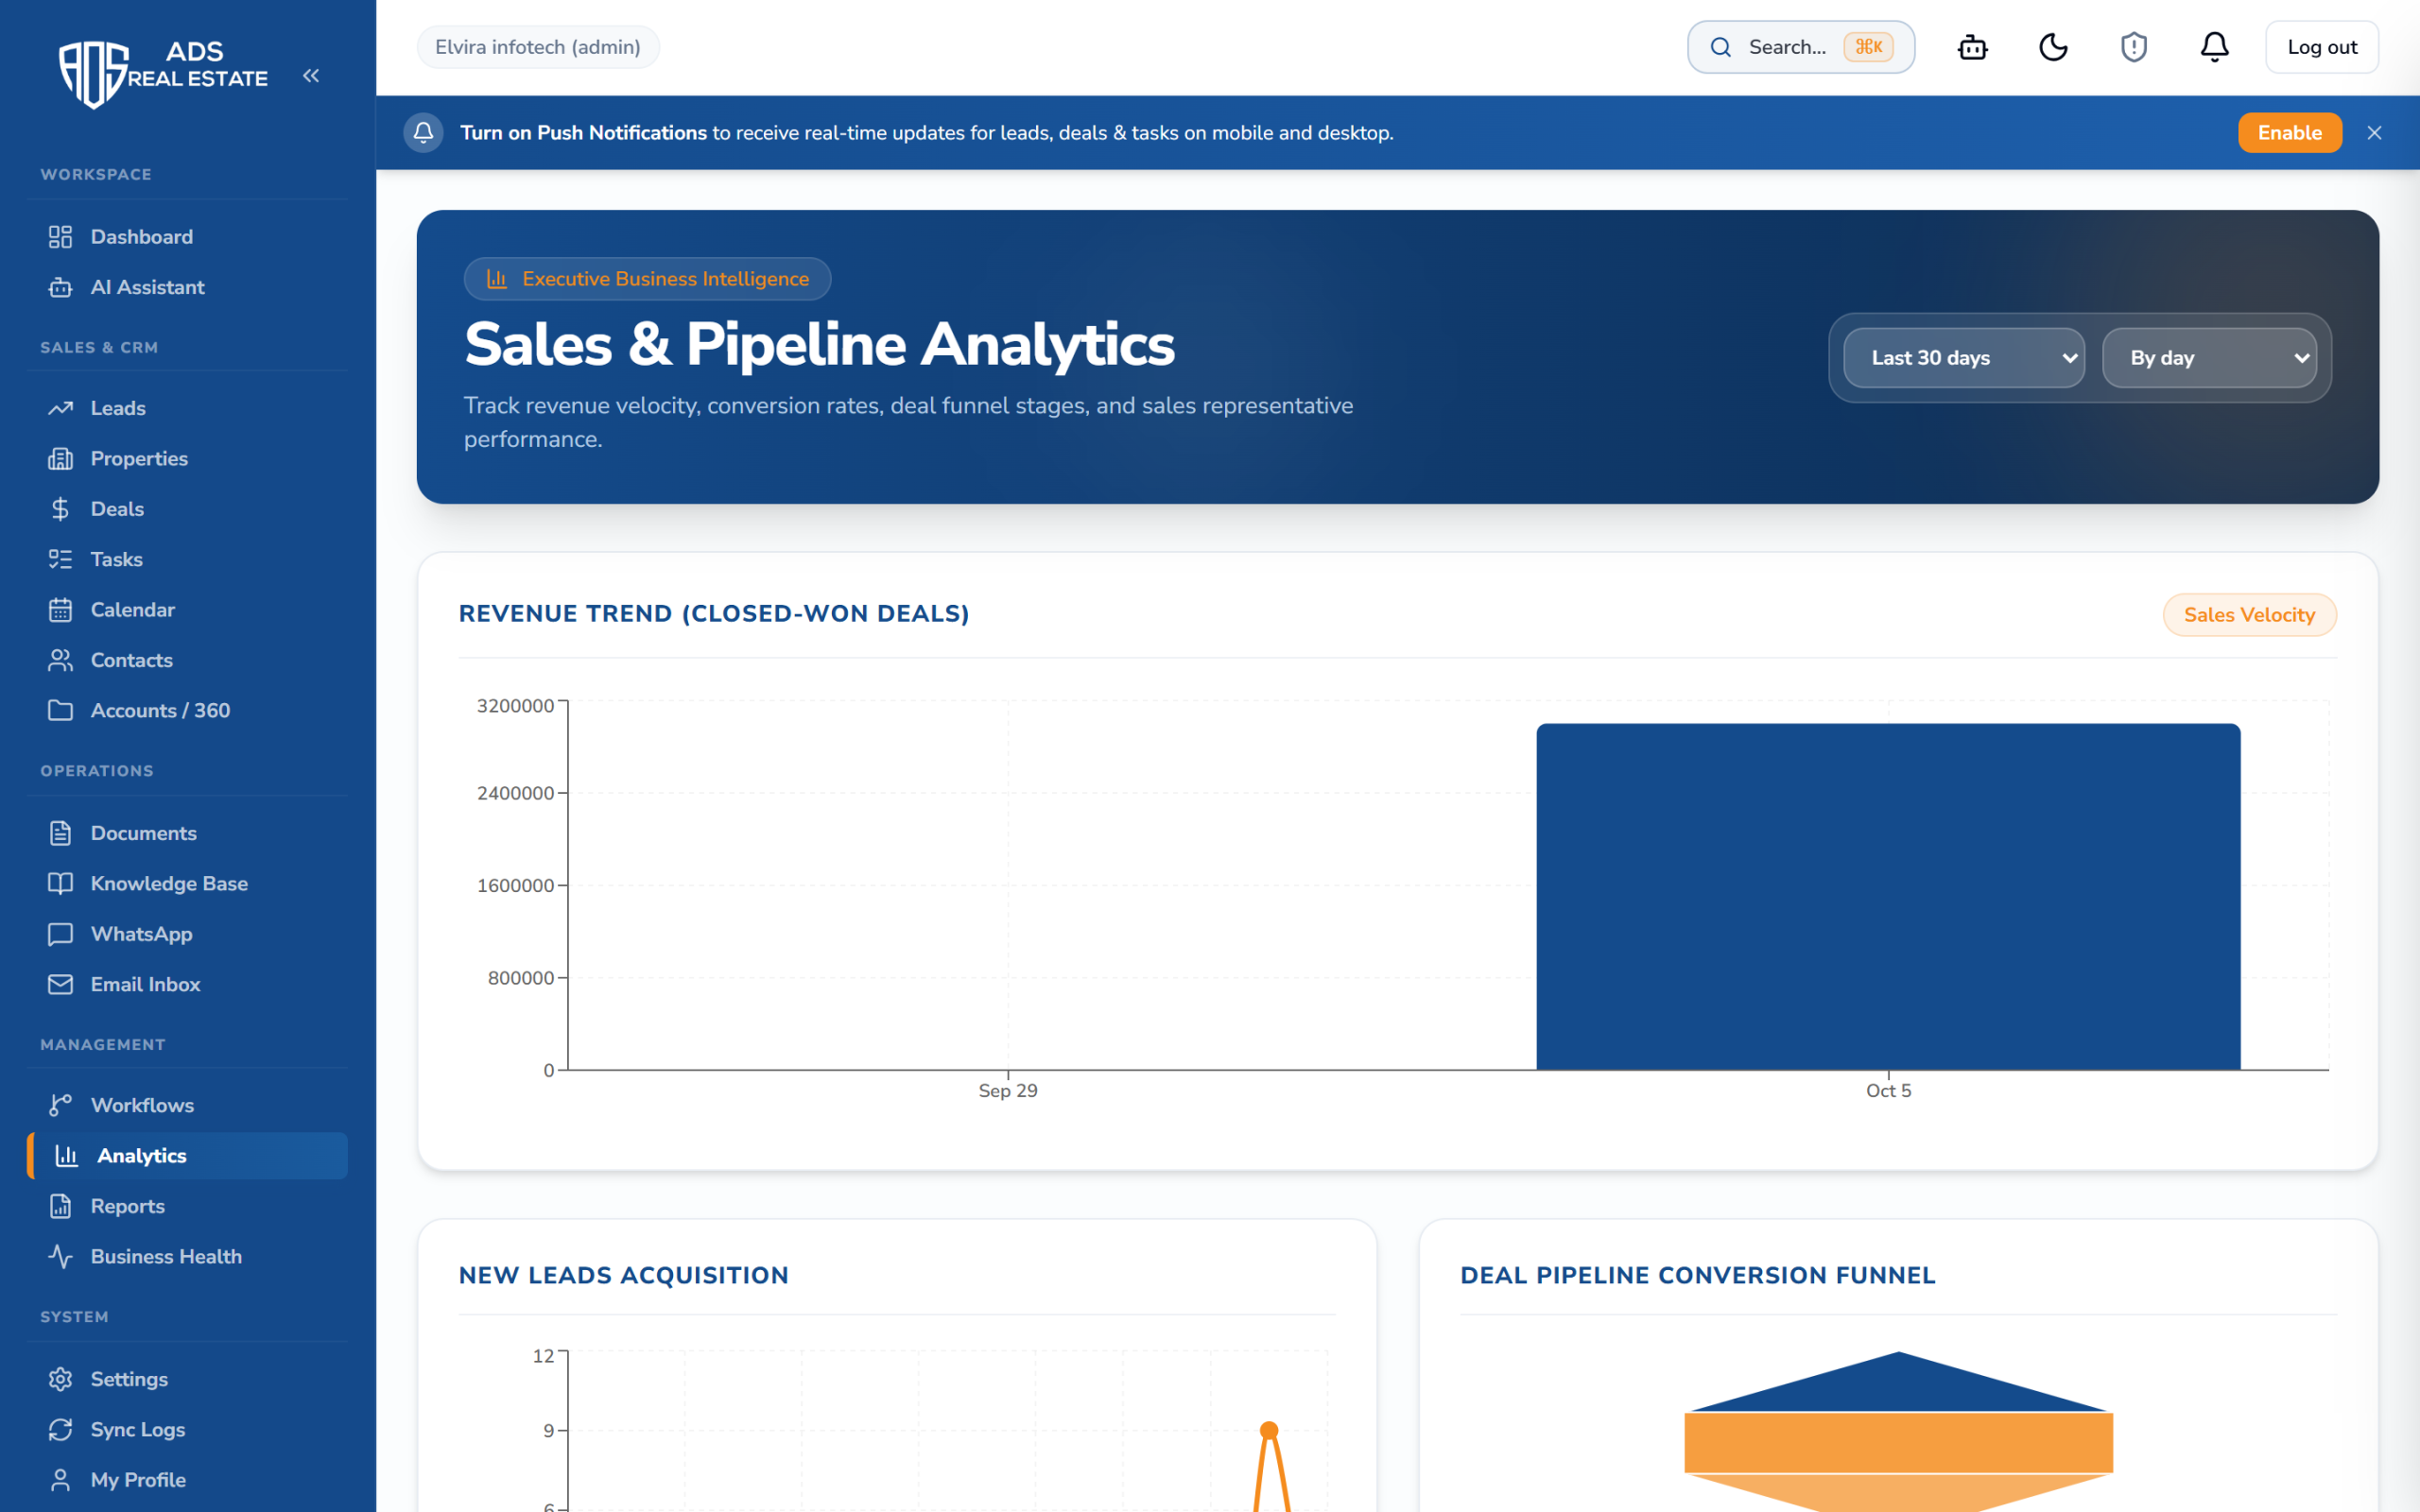Screen dimensions: 2420x1512
Task: Click the orange data point in leads chart
Action: point(1269,1430)
